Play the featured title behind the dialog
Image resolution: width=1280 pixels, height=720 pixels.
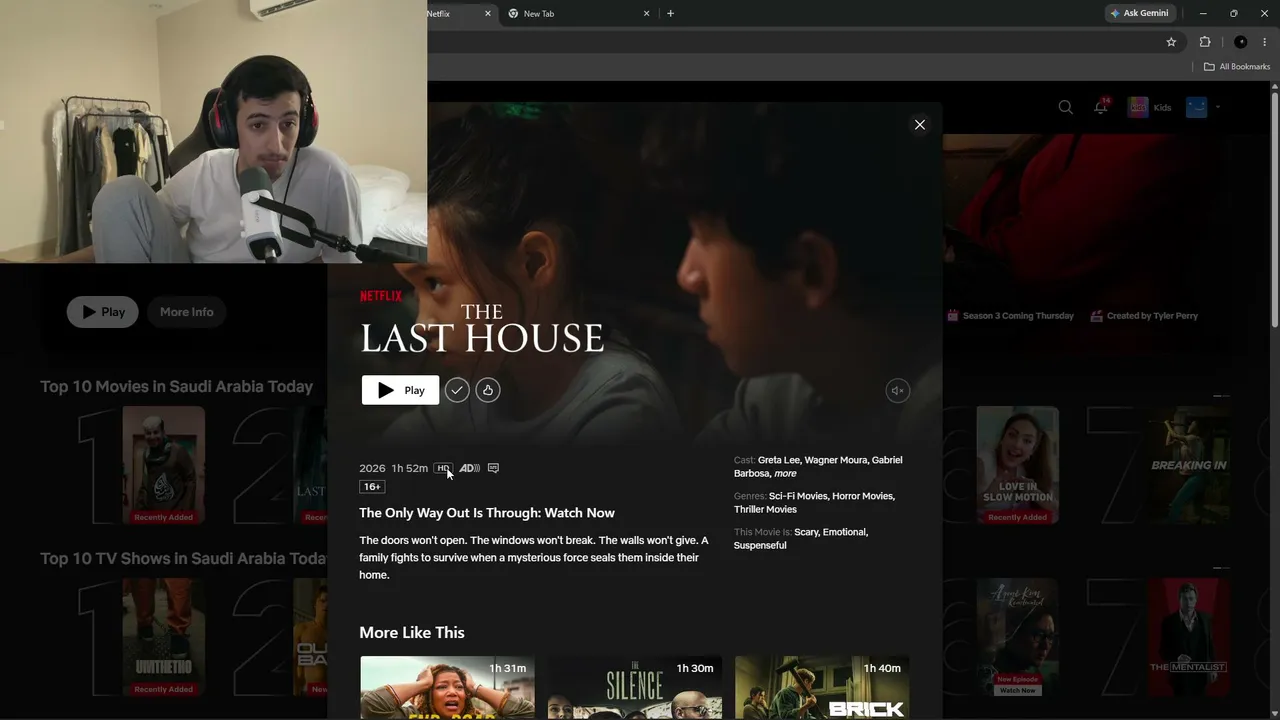point(103,312)
